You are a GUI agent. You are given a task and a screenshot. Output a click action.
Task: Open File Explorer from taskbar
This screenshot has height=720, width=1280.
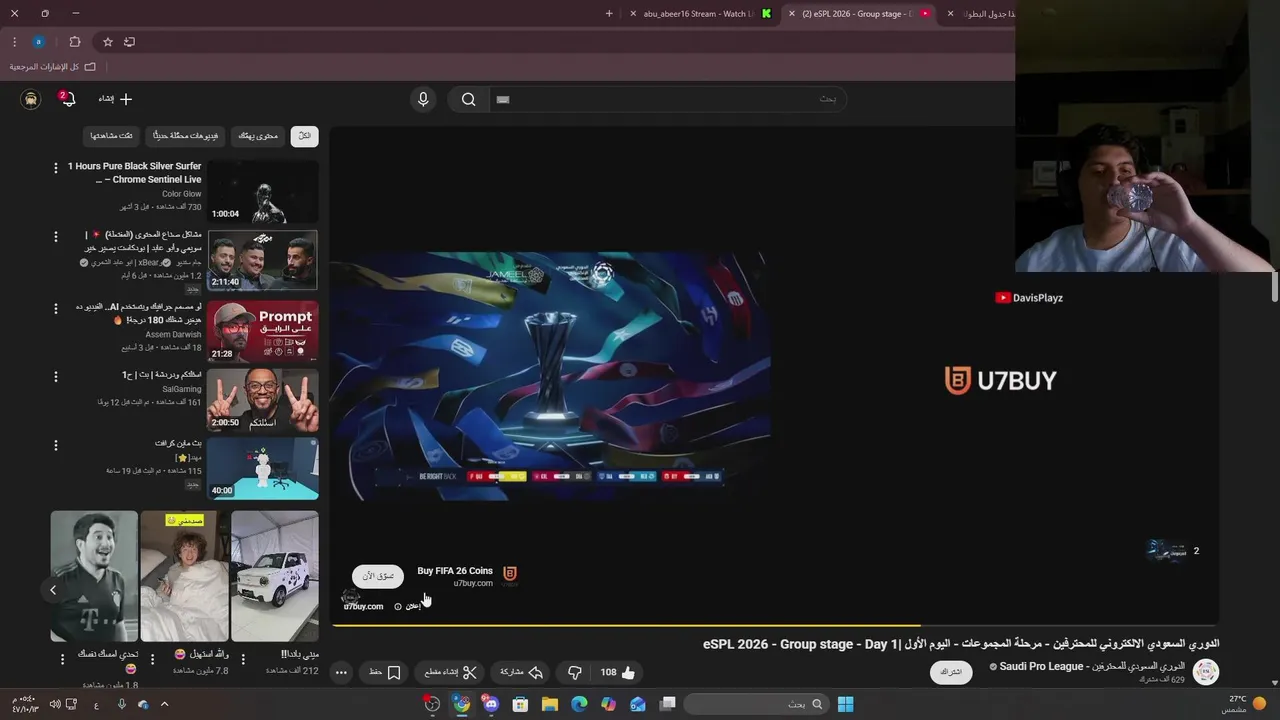click(549, 704)
